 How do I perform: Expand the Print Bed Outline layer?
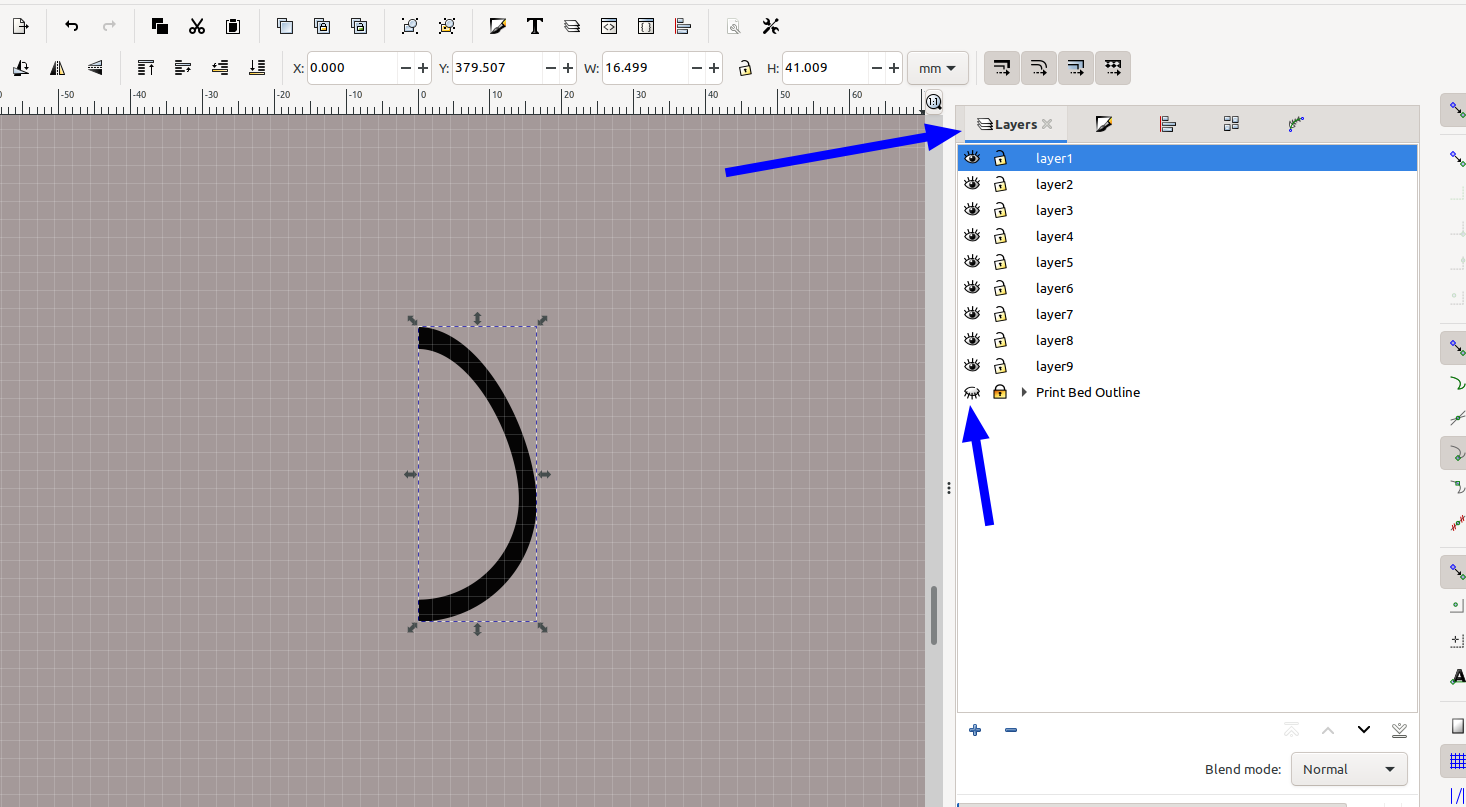1024,392
